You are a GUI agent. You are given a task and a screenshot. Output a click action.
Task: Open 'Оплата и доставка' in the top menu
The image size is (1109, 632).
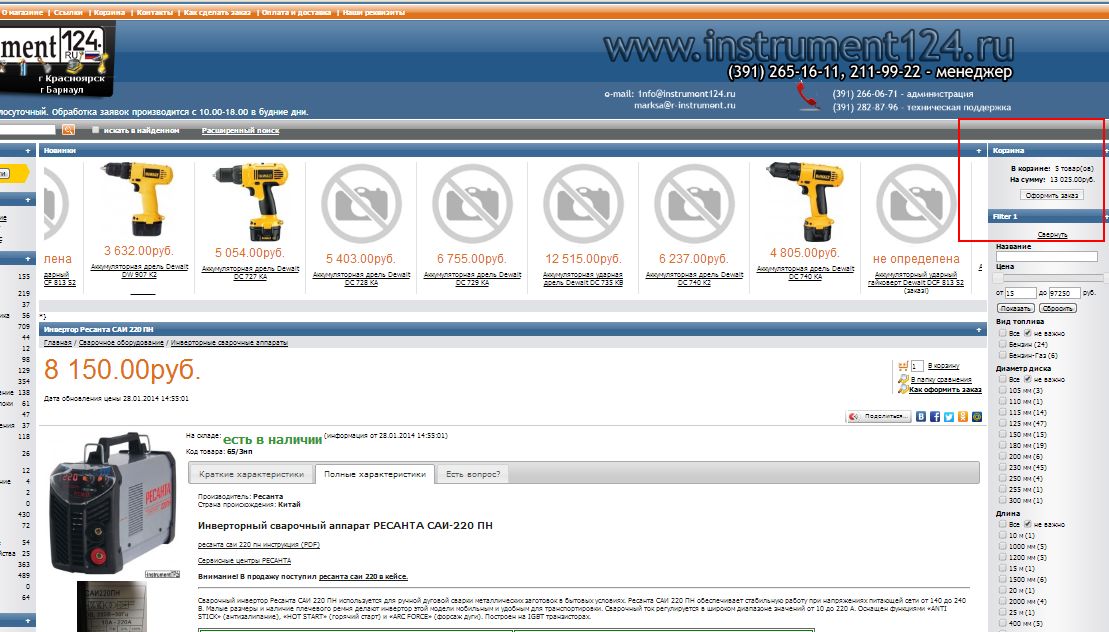coord(297,13)
